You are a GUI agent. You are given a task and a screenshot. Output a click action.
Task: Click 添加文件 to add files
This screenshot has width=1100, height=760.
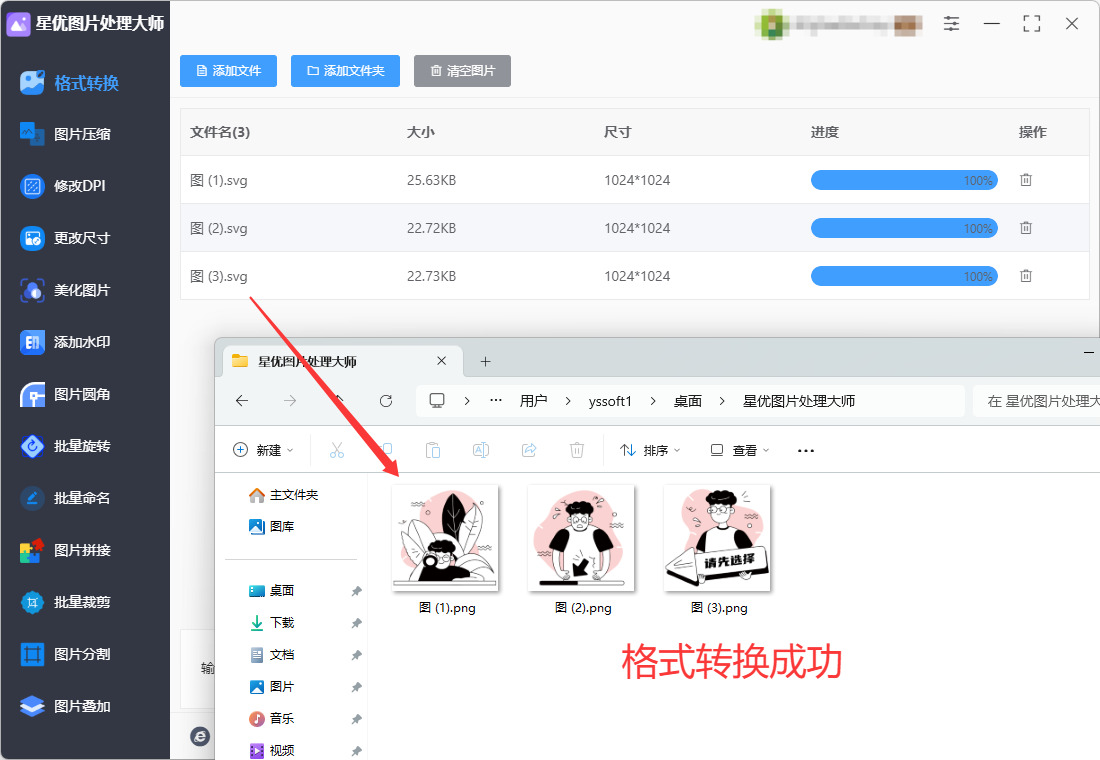click(228, 71)
